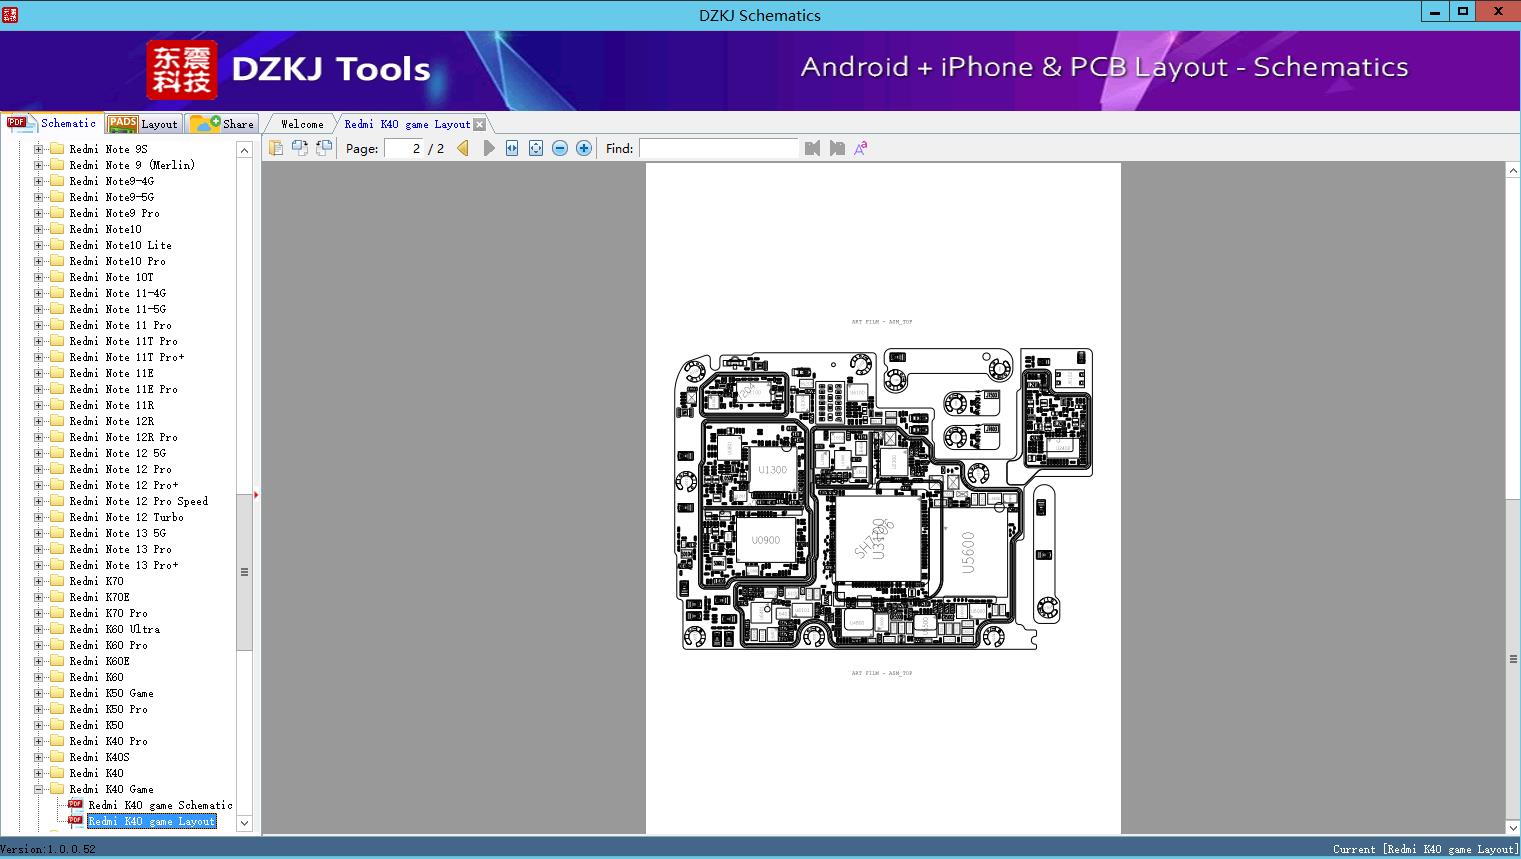1521x859 pixels.
Task: Expand the Redmi K60 Ultra folder
Action: click(38, 629)
